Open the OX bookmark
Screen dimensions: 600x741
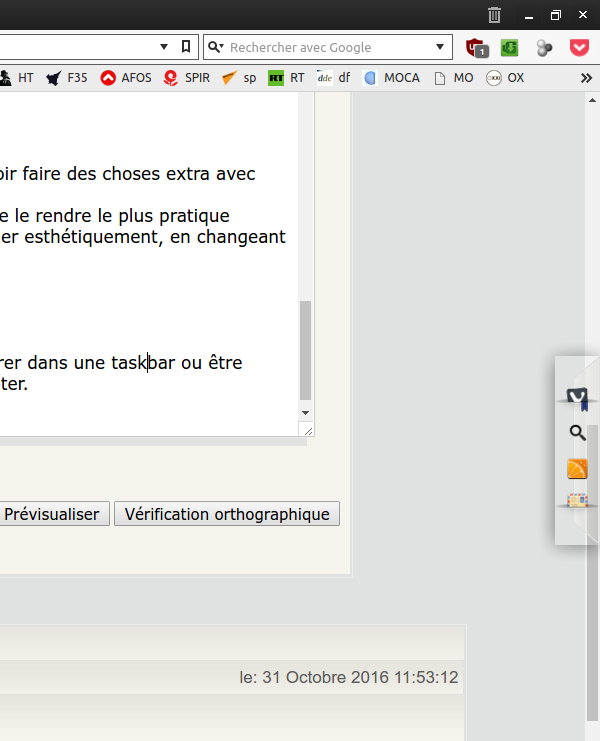[505, 78]
